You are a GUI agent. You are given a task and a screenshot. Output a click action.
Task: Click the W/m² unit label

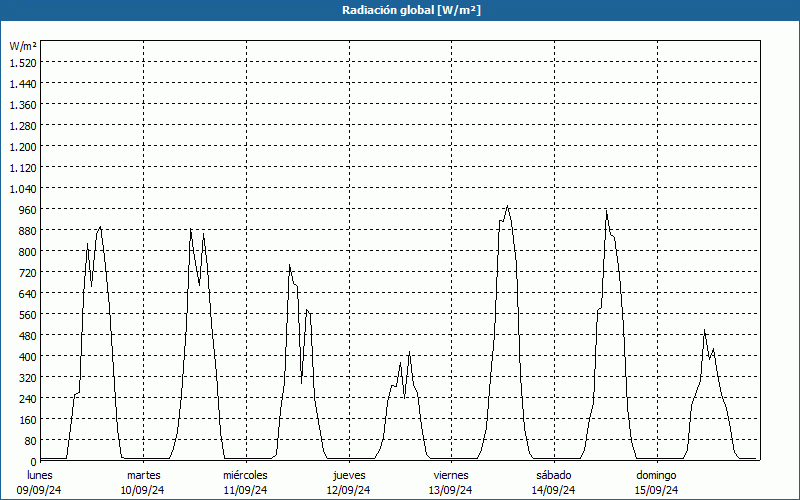tap(23, 46)
